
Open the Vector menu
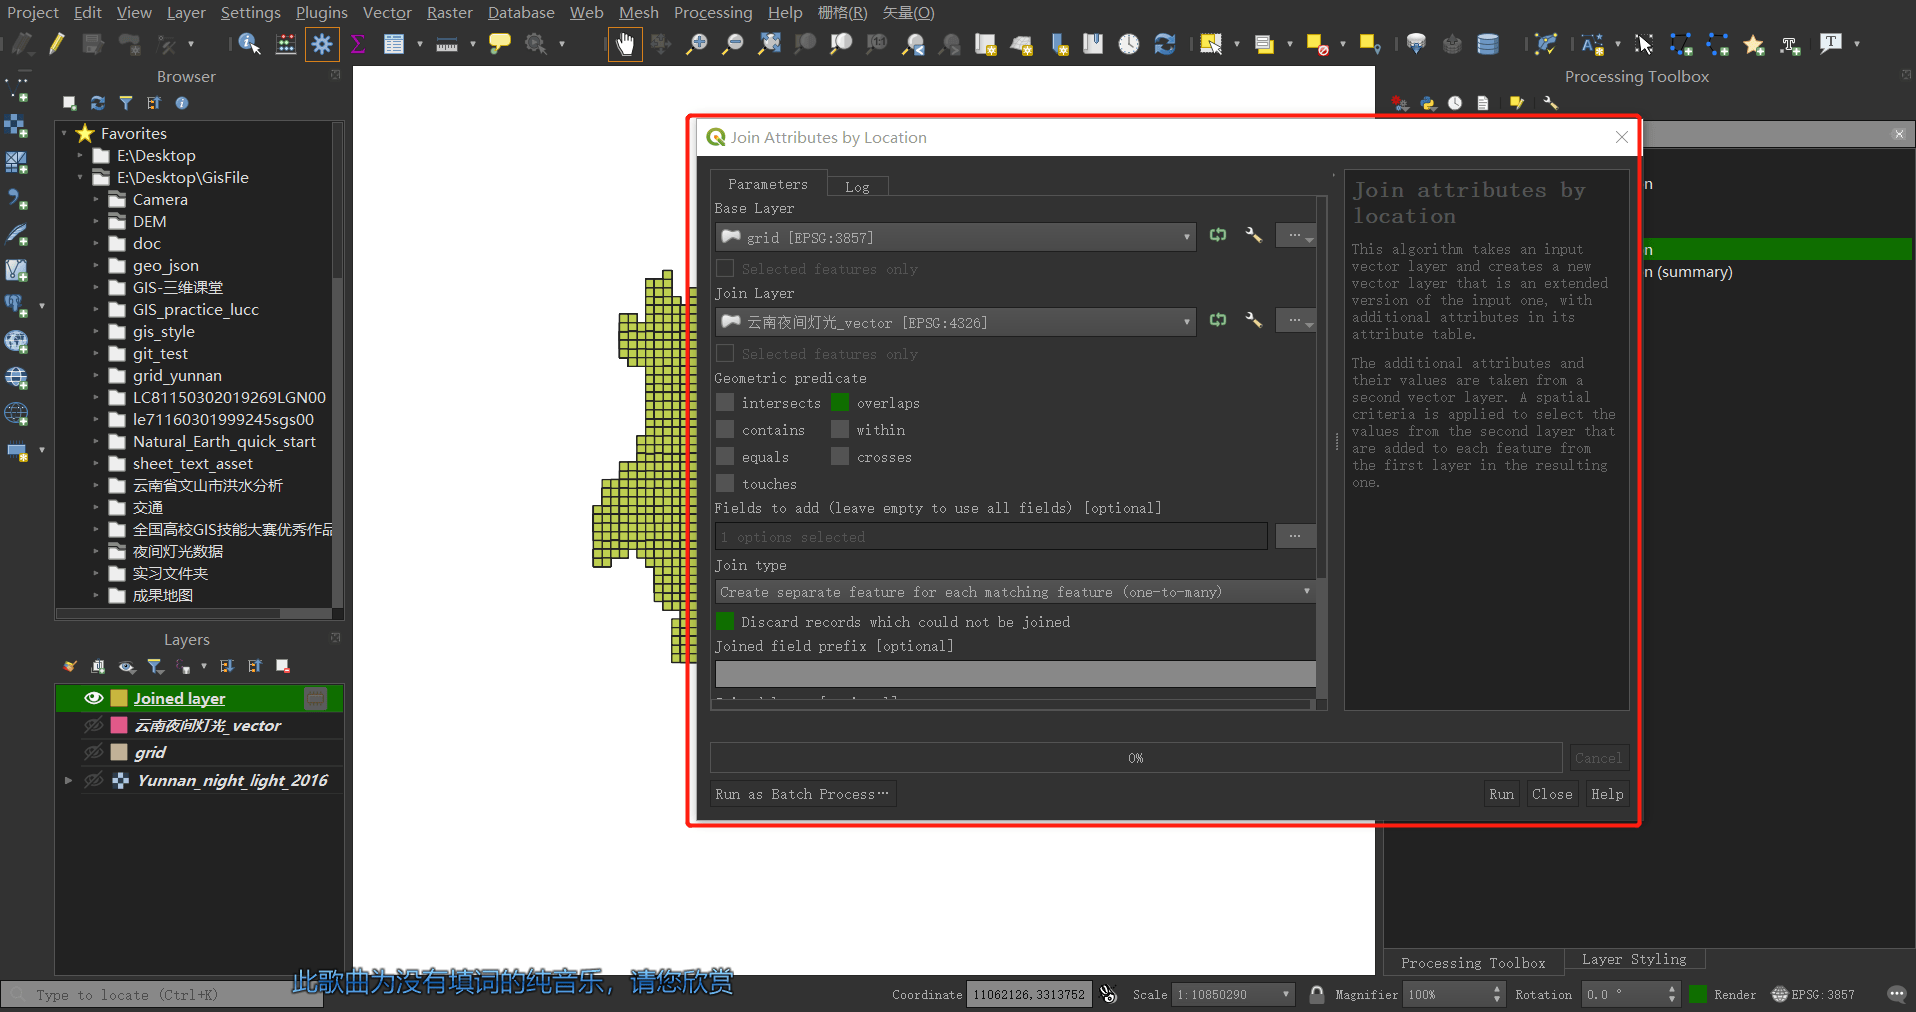pyautogui.click(x=387, y=13)
